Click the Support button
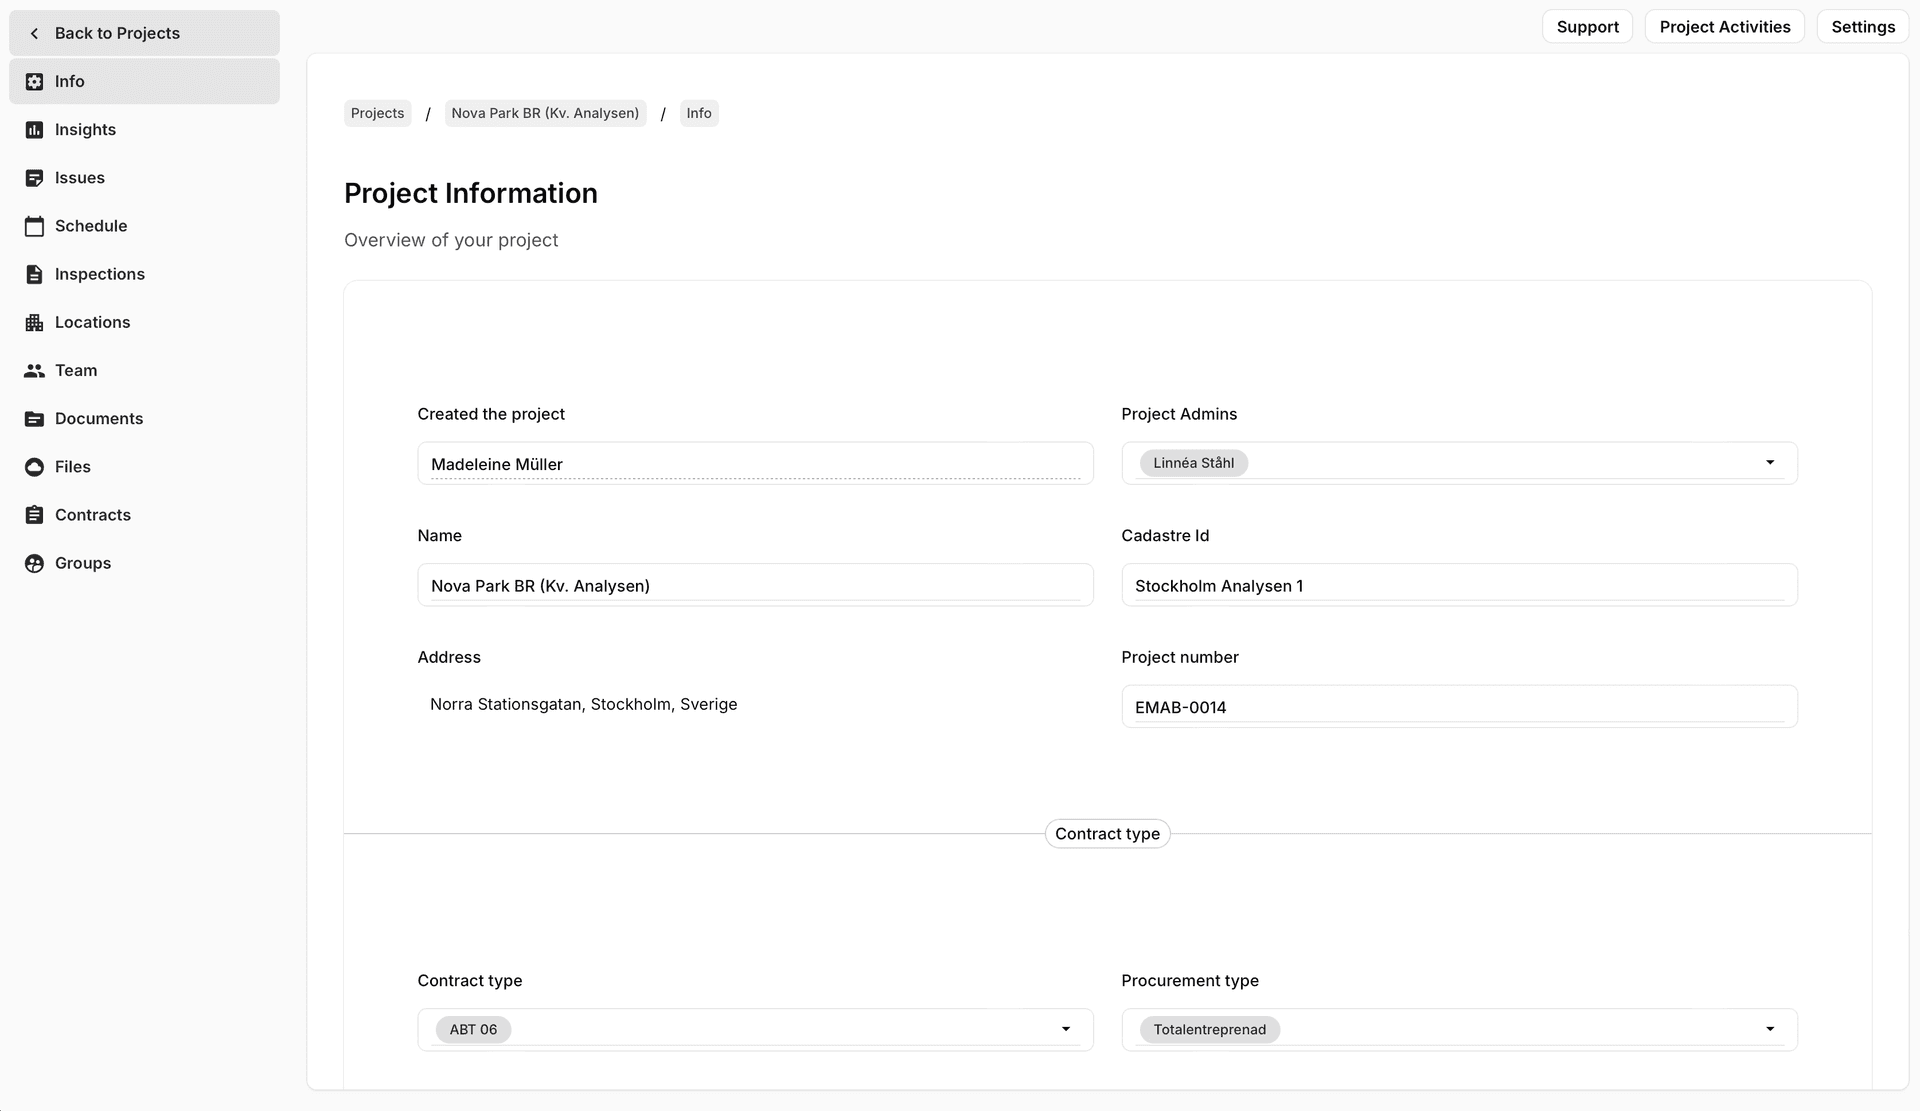 pos(1587,27)
